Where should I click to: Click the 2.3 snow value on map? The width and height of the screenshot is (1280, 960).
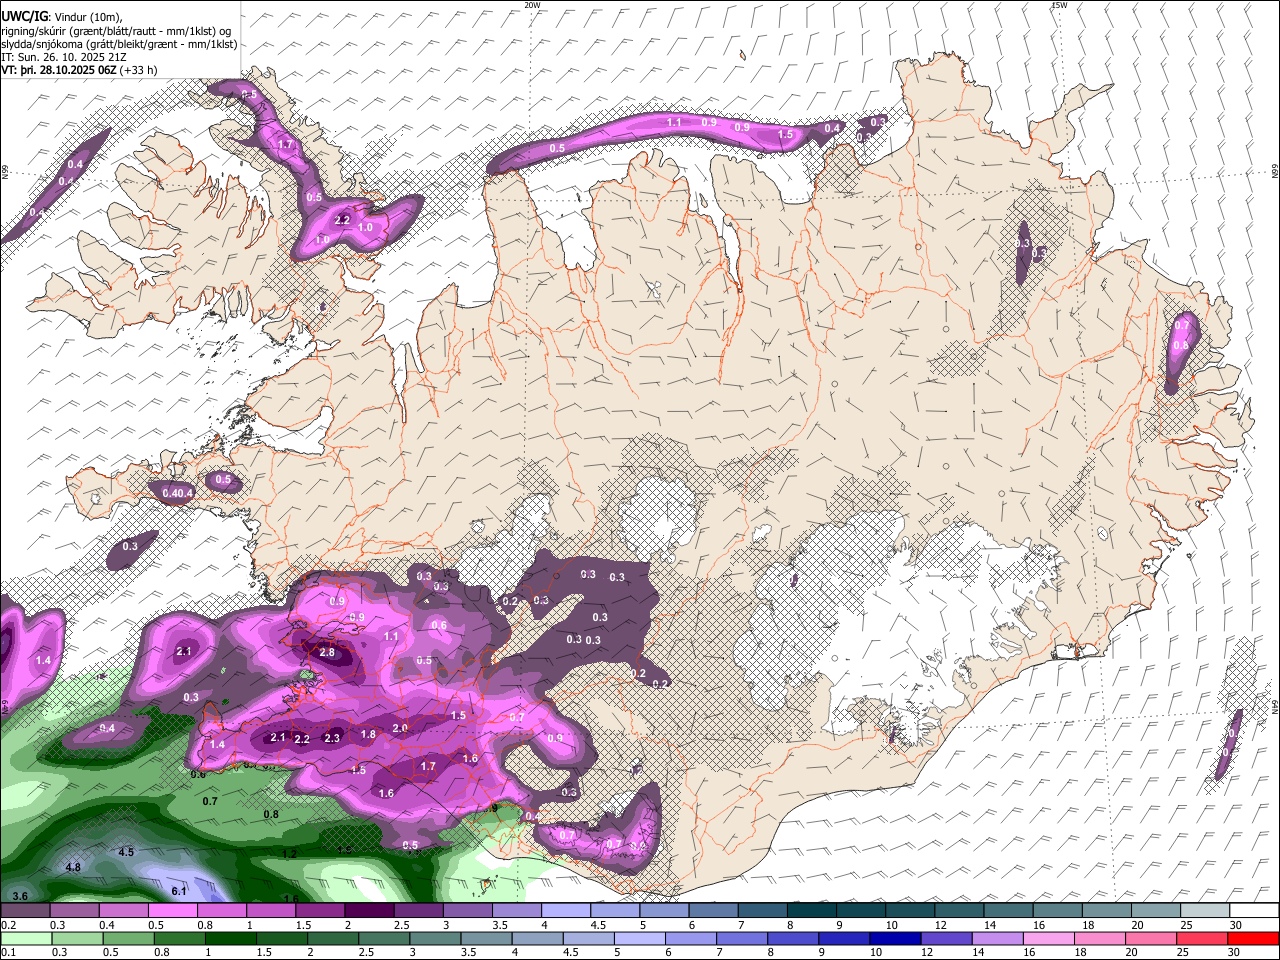click(x=333, y=738)
